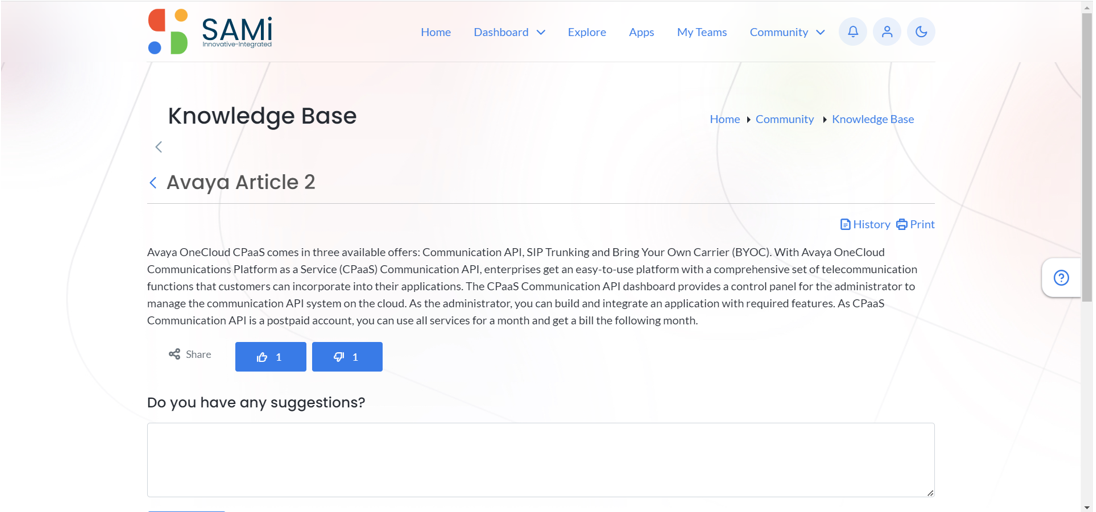Viewport: 1096px width, 512px height.
Task: Click the thumbs down dislike button
Action: tap(347, 357)
